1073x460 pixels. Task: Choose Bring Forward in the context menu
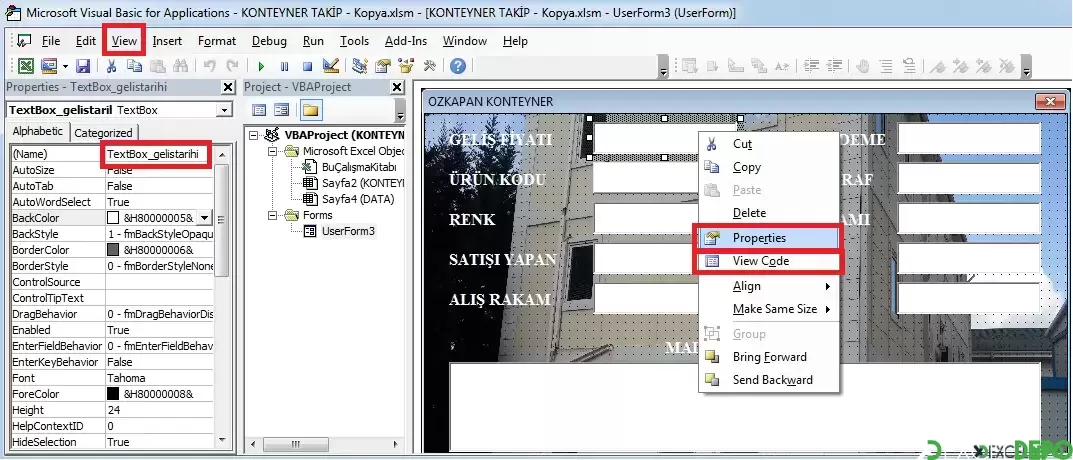[x=768, y=357]
